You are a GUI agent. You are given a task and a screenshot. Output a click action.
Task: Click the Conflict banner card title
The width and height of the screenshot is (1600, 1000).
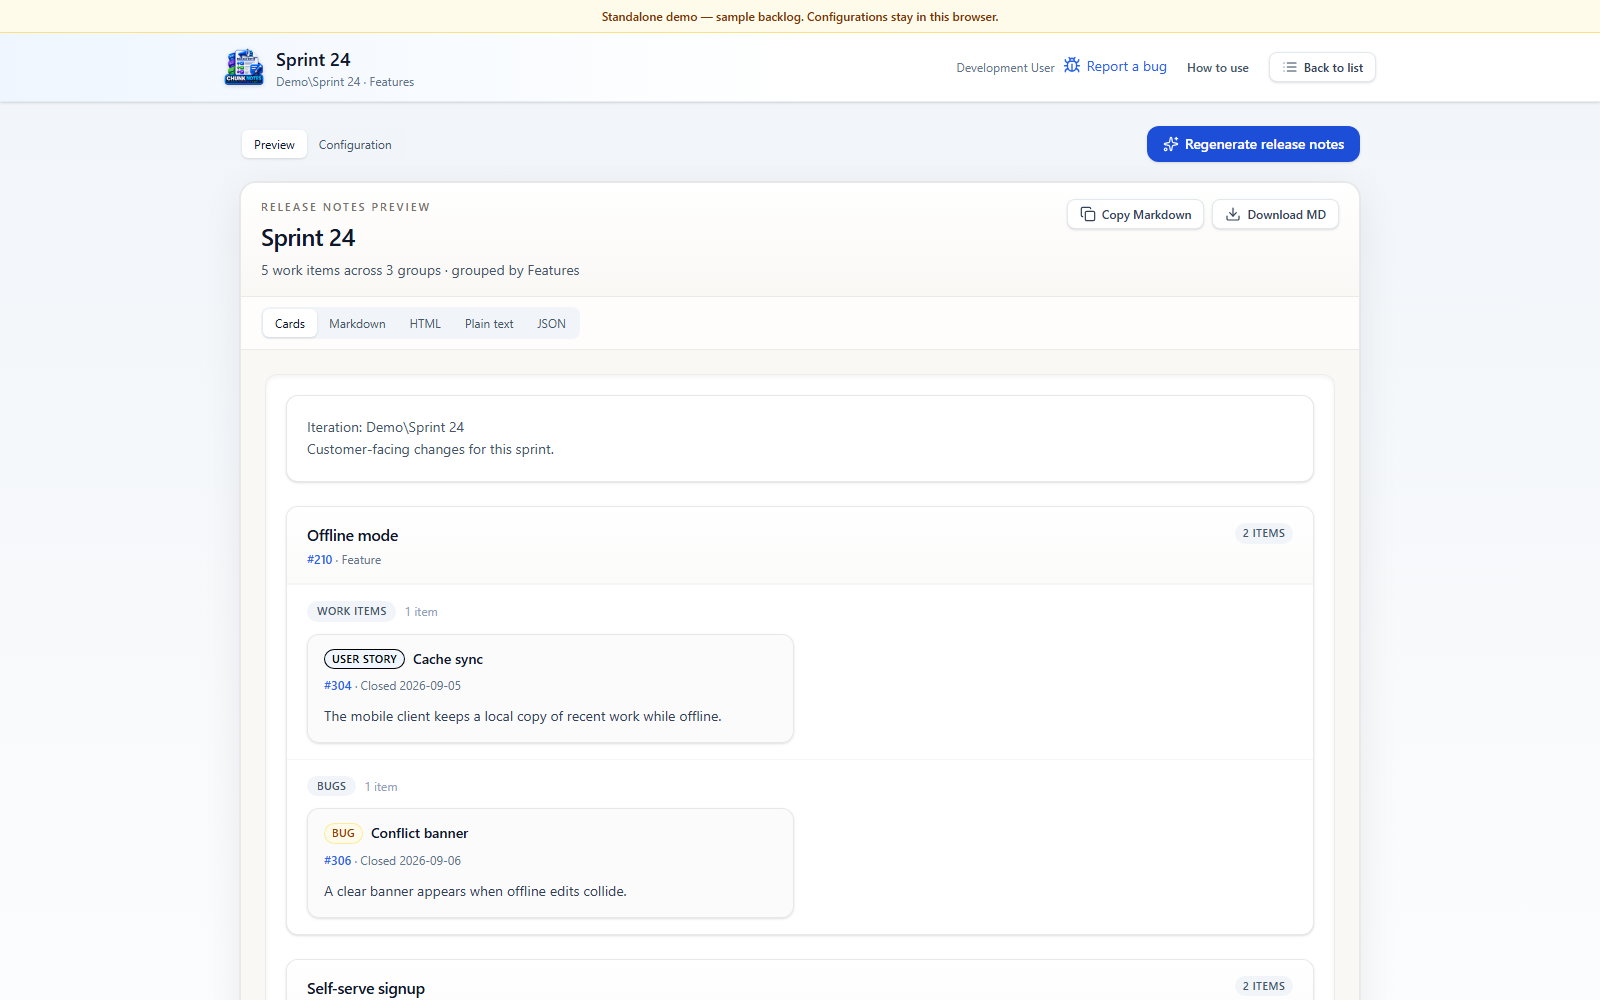419,833
